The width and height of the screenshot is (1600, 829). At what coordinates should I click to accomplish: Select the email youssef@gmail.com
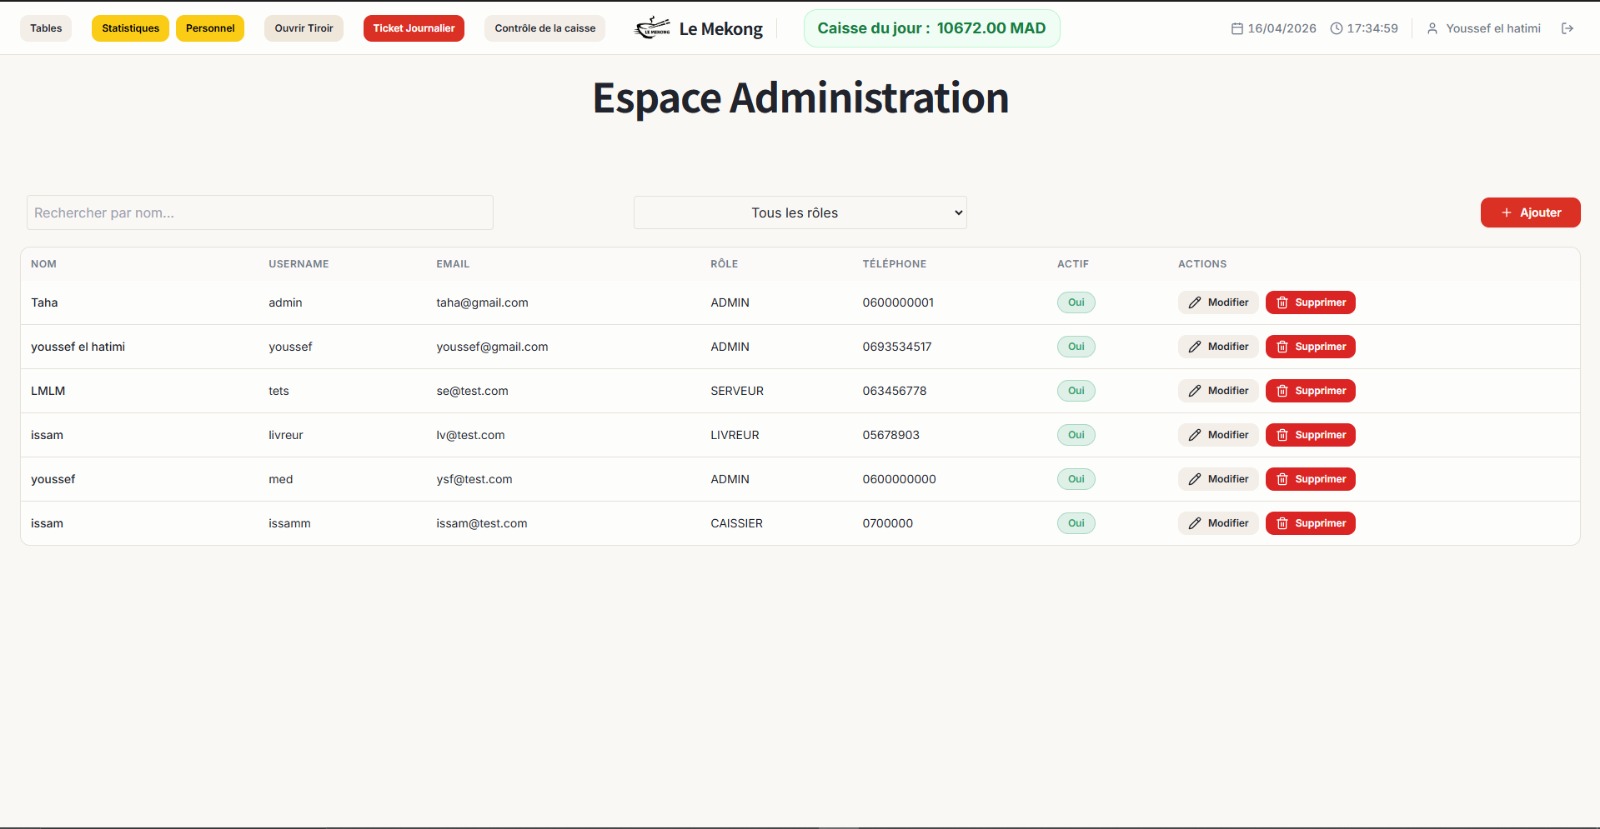click(492, 347)
